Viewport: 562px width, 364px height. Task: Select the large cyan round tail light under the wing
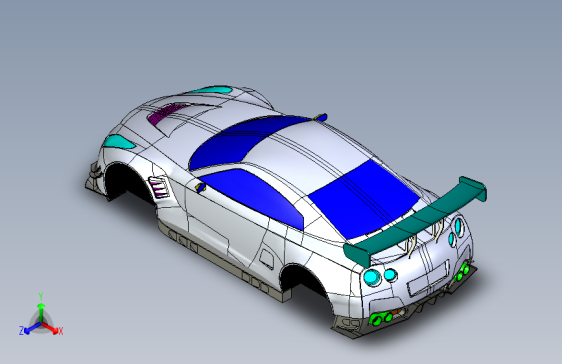(x=372, y=277)
